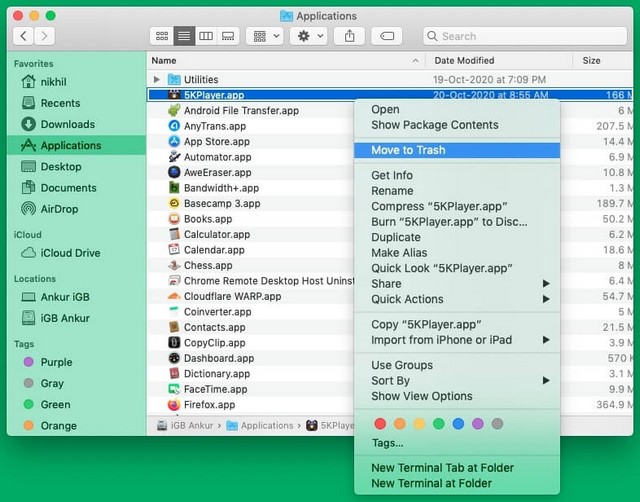Click the Downloads sidebar item
The height and width of the screenshot is (502, 640).
(x=67, y=124)
